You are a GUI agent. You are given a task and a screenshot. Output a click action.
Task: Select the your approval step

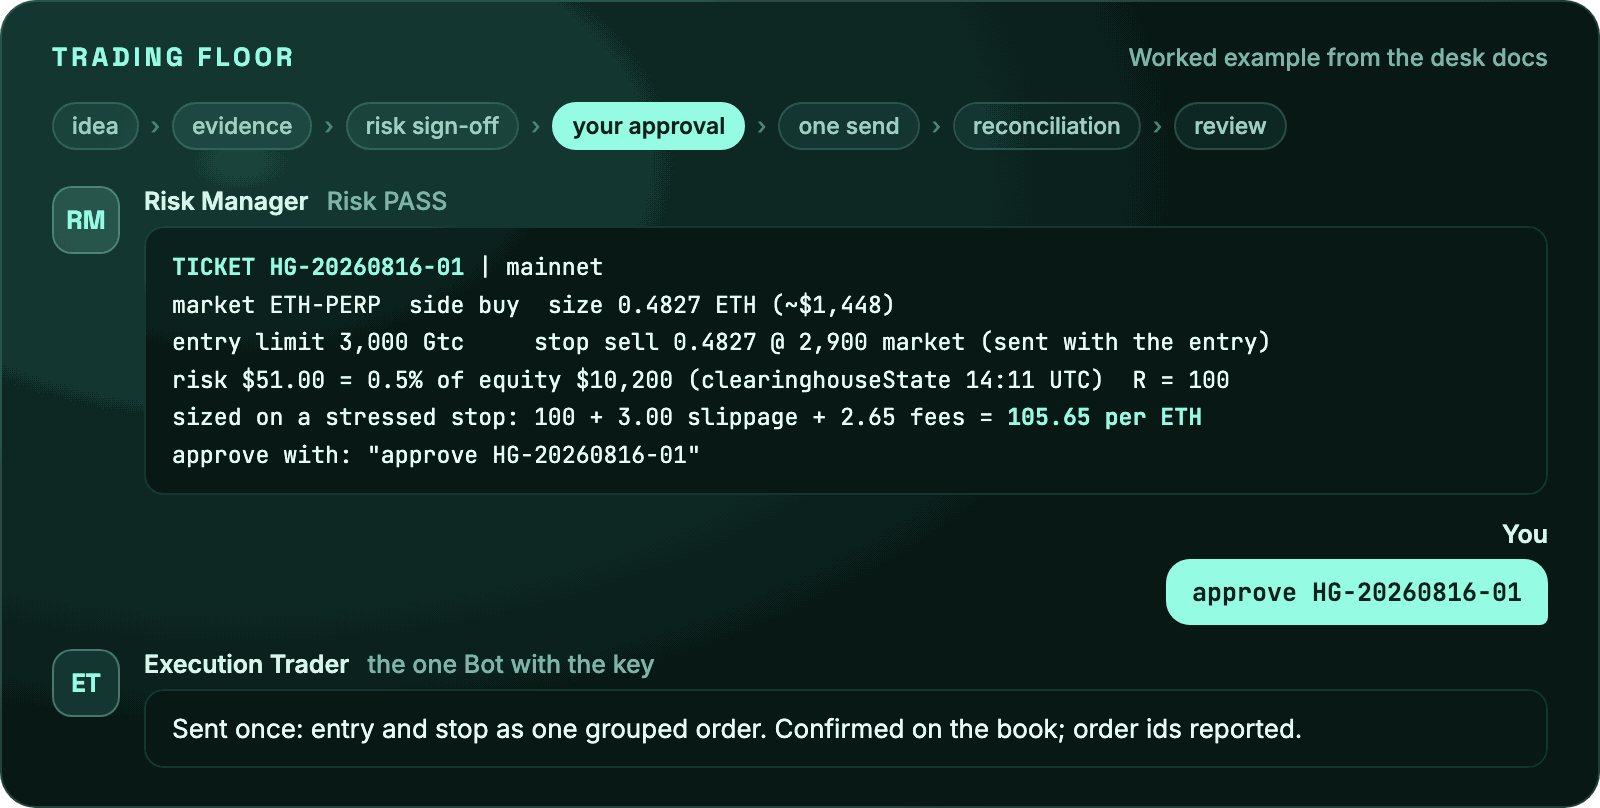[649, 126]
